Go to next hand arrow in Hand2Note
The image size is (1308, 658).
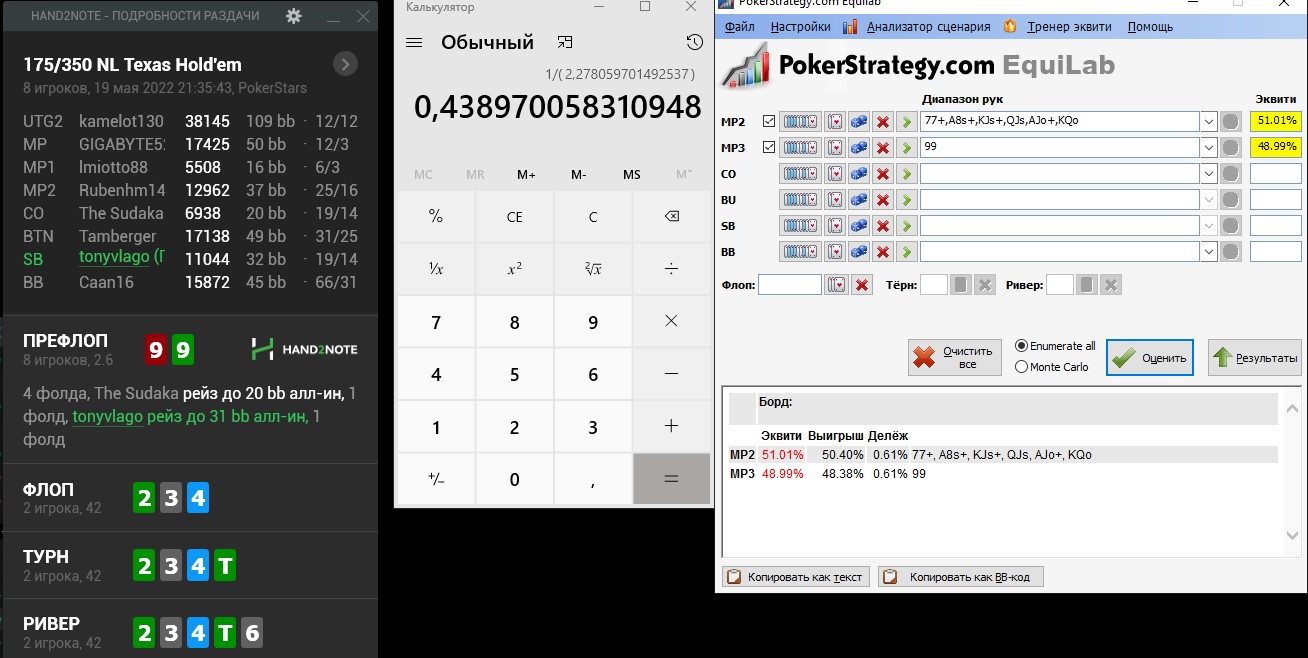point(345,64)
